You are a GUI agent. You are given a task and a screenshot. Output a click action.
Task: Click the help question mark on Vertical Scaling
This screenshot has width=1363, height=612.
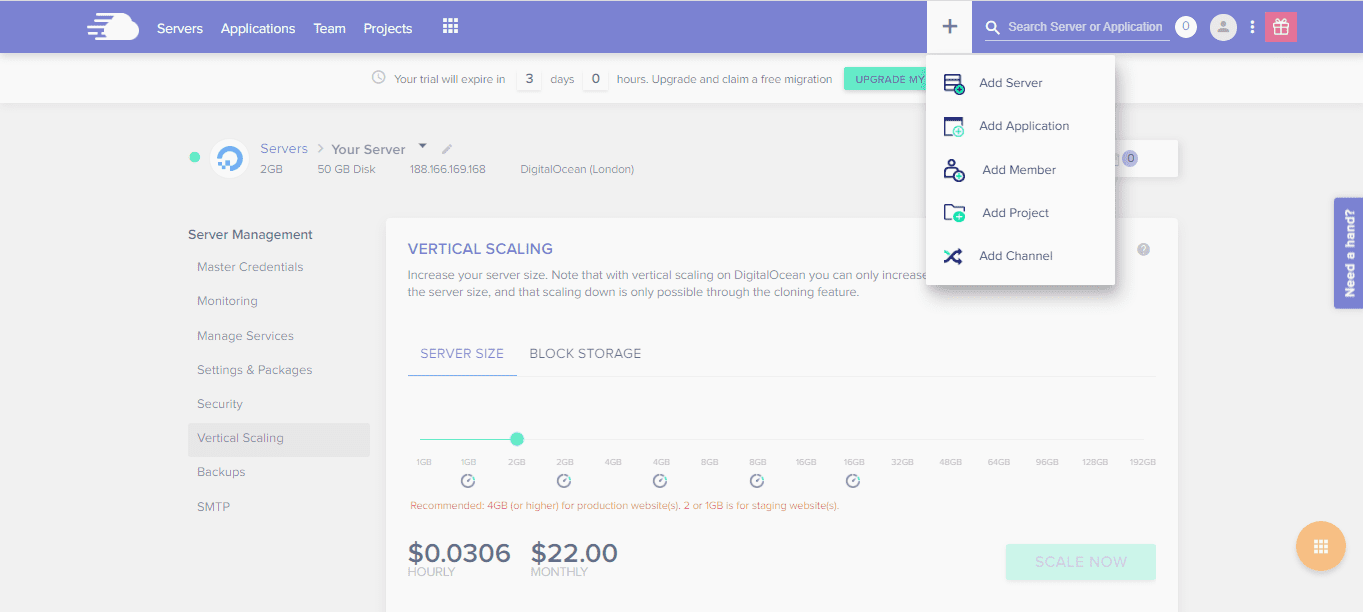(x=1143, y=249)
